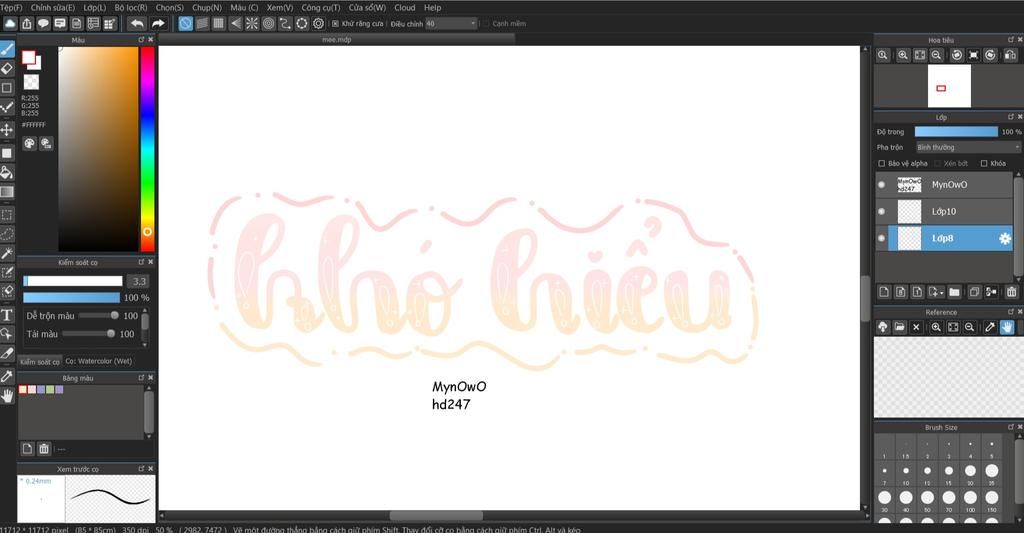This screenshot has height=533, width=1024.
Task: Click the rainbow hue bar
Action: [x=148, y=149]
